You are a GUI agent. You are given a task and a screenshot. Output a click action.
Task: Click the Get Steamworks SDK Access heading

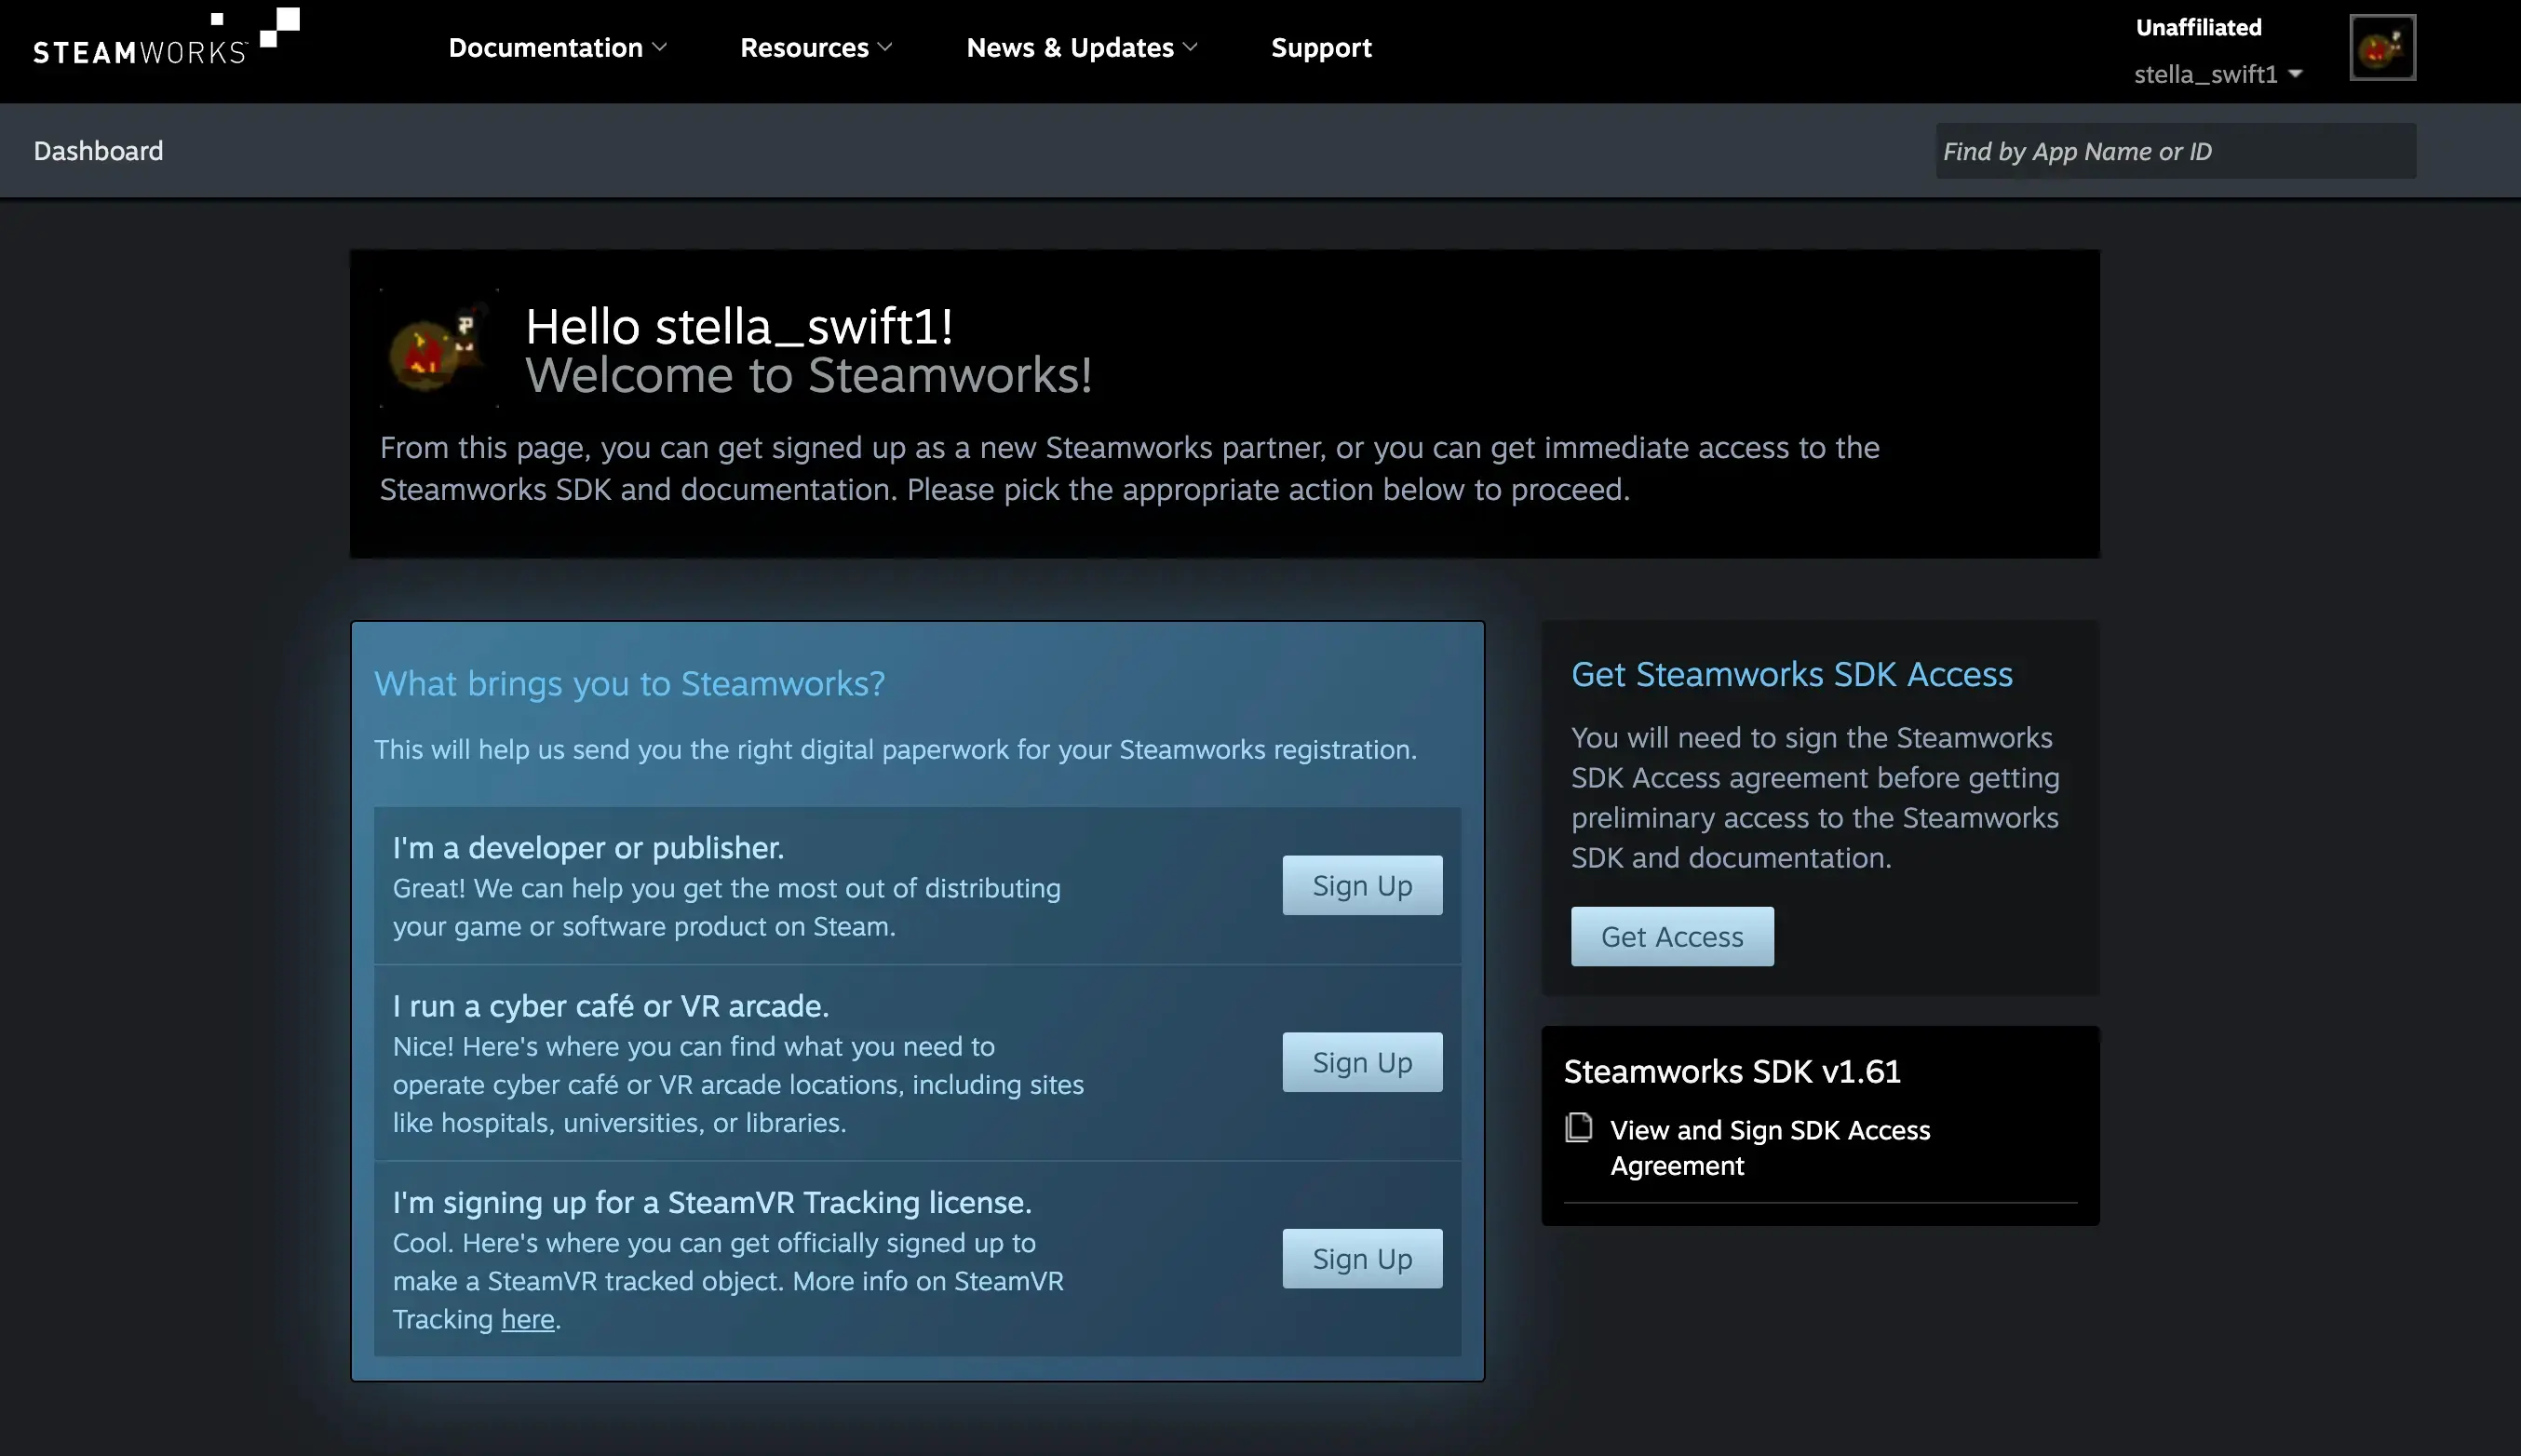pos(1791,674)
